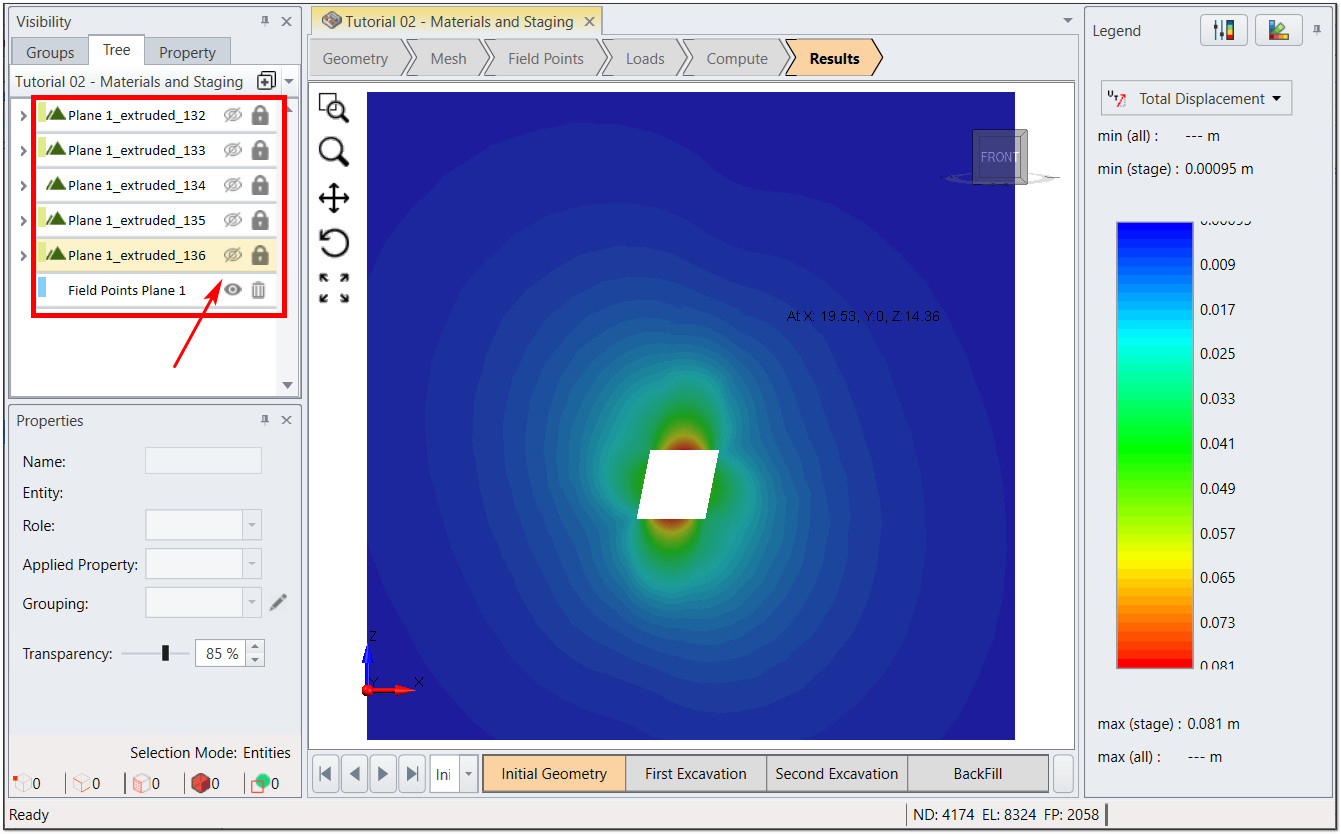Hide Field Points Plane 1 via eye icon
Viewport: 1341px width, 834px height.
click(x=233, y=290)
